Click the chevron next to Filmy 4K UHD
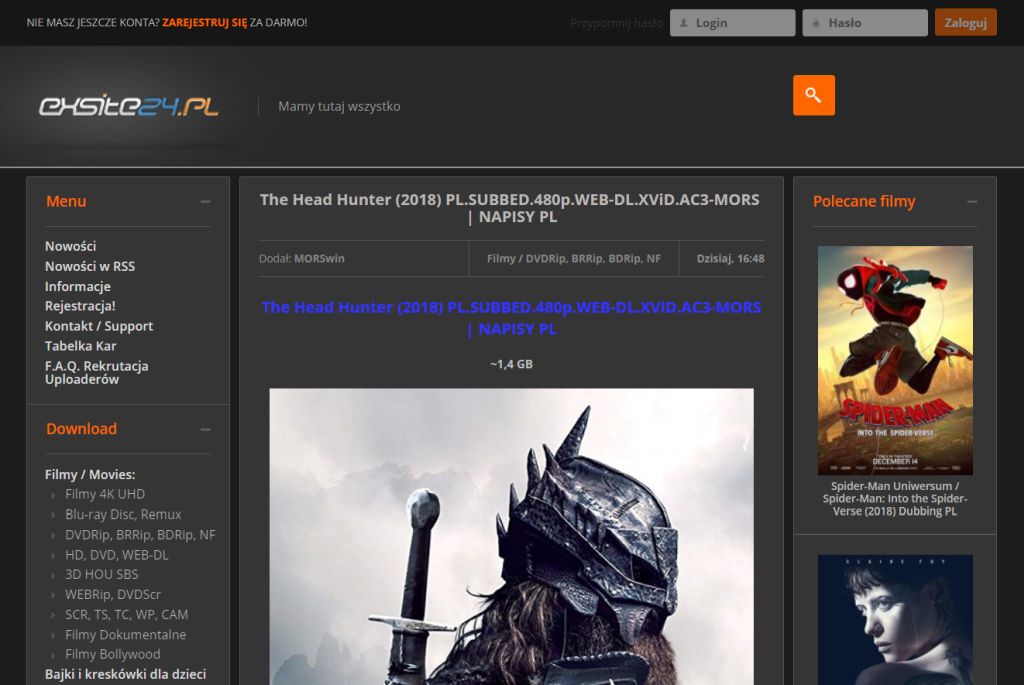Image resolution: width=1024 pixels, height=685 pixels. [x=53, y=494]
